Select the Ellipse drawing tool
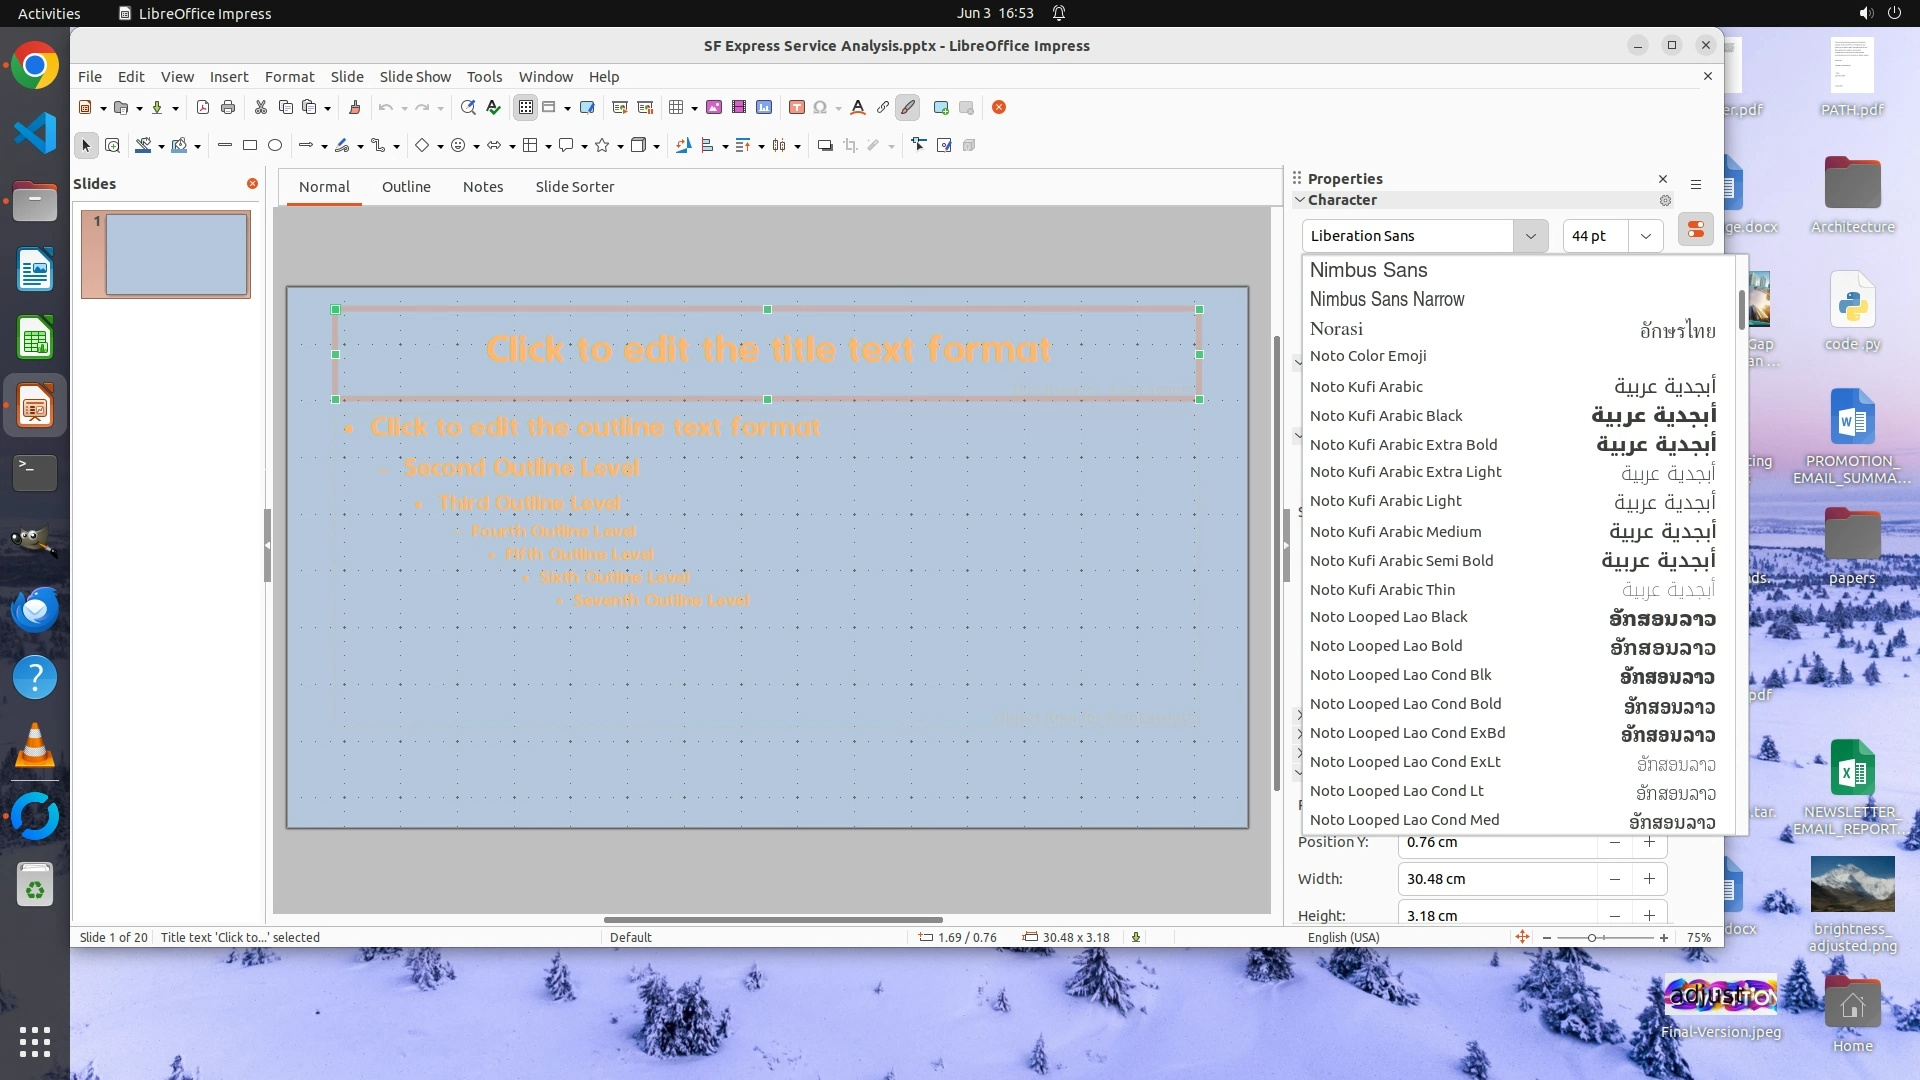This screenshot has height=1080, width=1920. [275, 146]
